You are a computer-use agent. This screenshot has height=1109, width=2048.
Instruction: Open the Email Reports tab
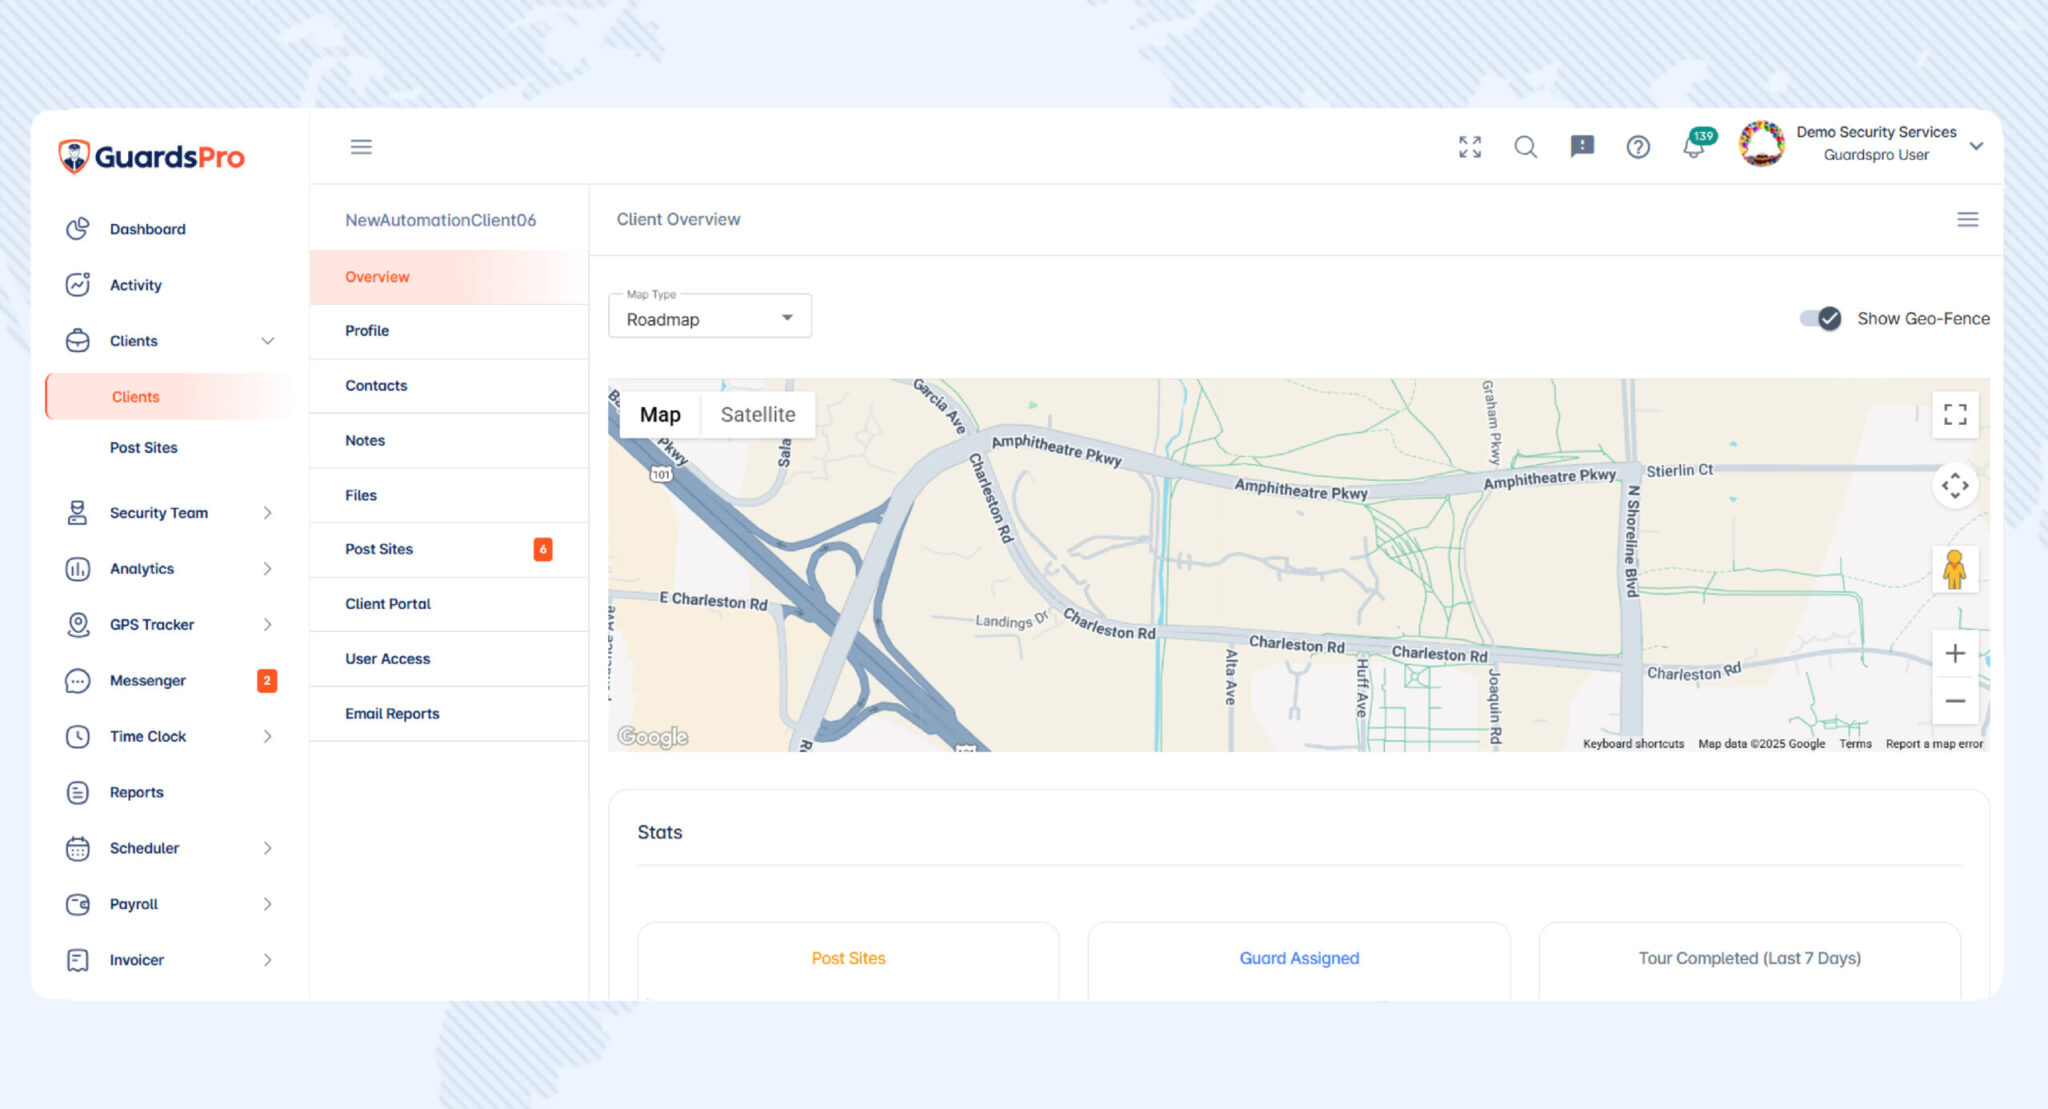coord(449,714)
